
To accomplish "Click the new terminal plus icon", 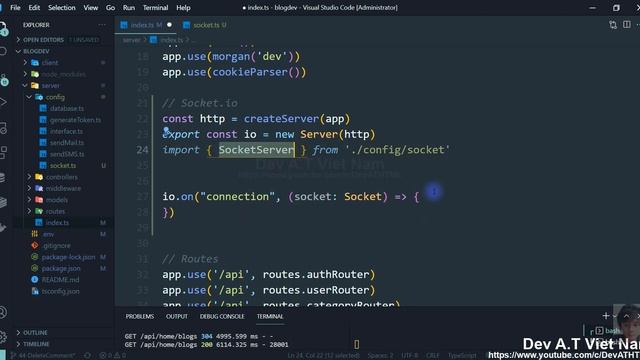I will tap(606, 316).
